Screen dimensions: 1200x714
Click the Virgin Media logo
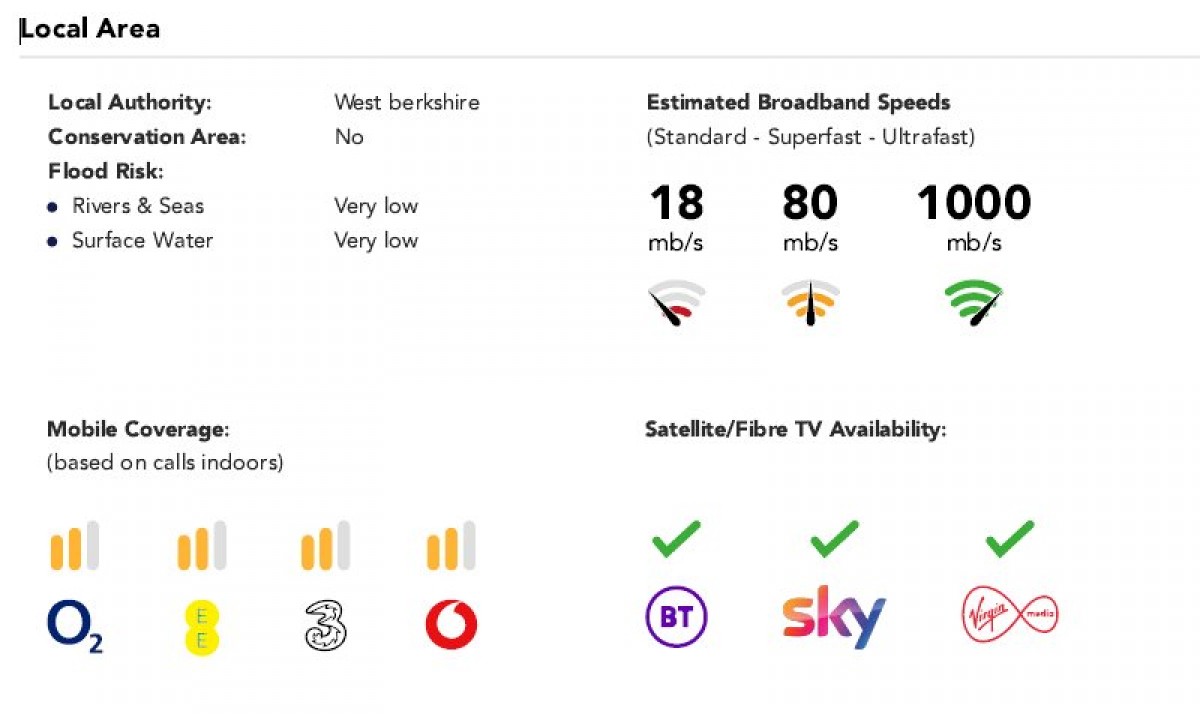pyautogui.click(x=1009, y=614)
